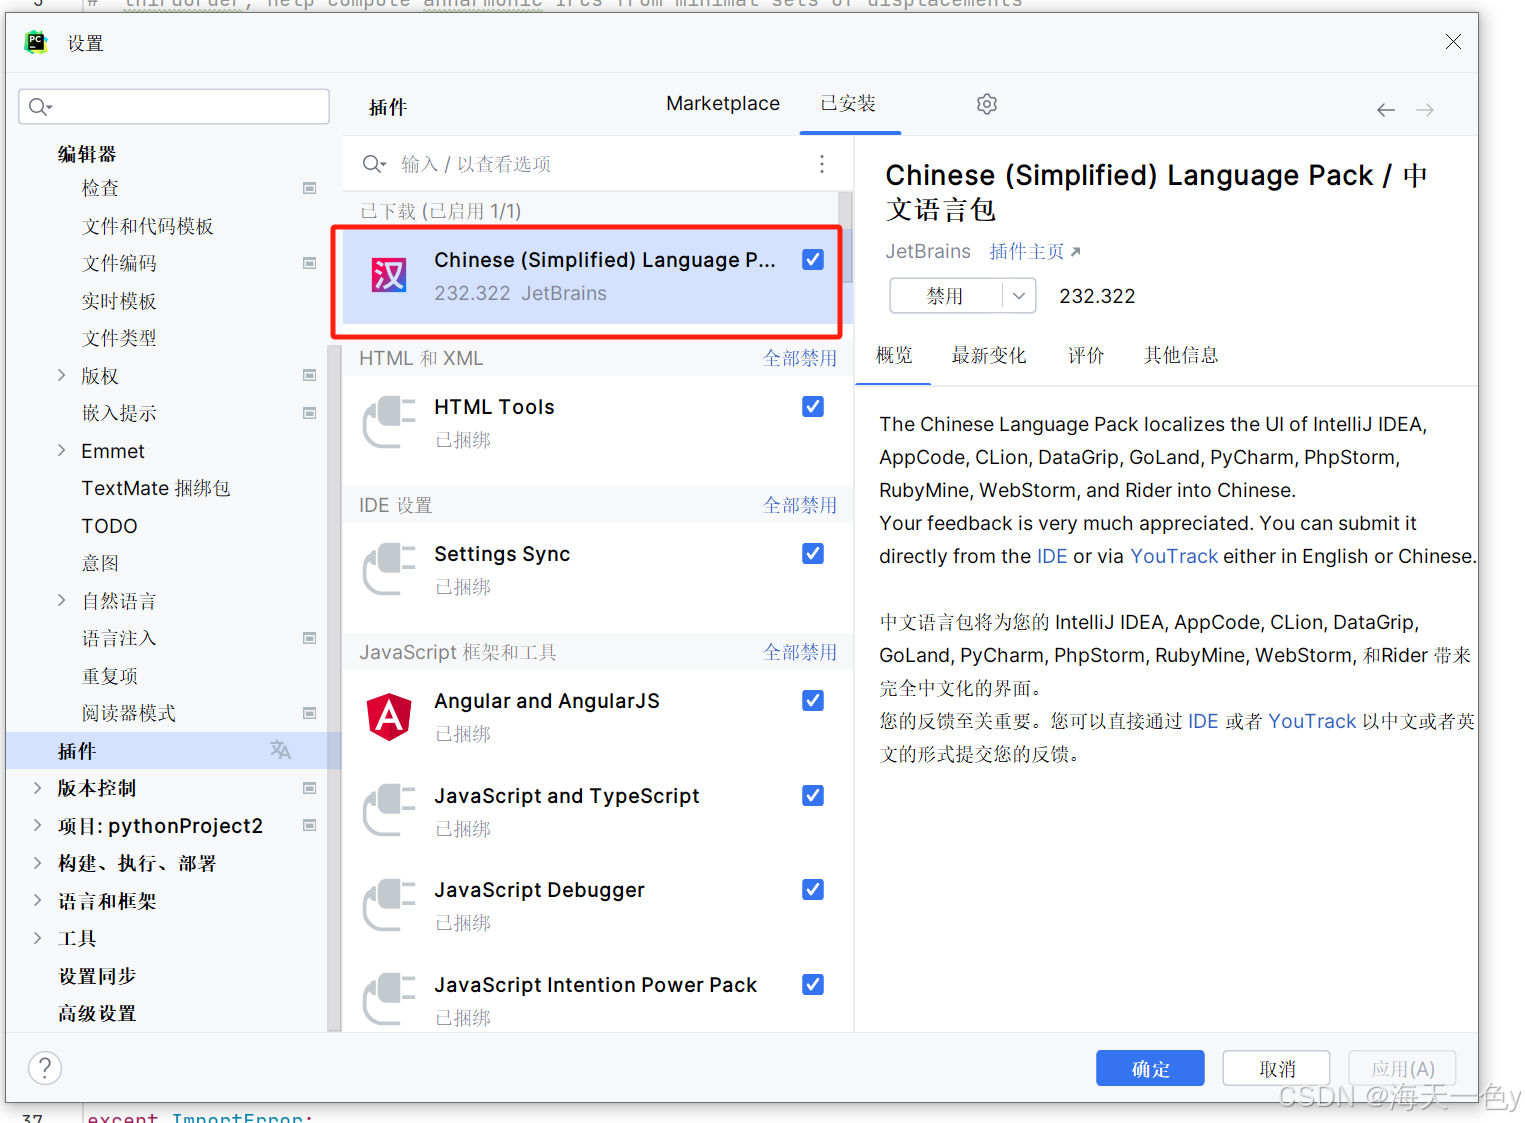Click the more options icon in plugin search
1525x1123 pixels.
(x=822, y=164)
